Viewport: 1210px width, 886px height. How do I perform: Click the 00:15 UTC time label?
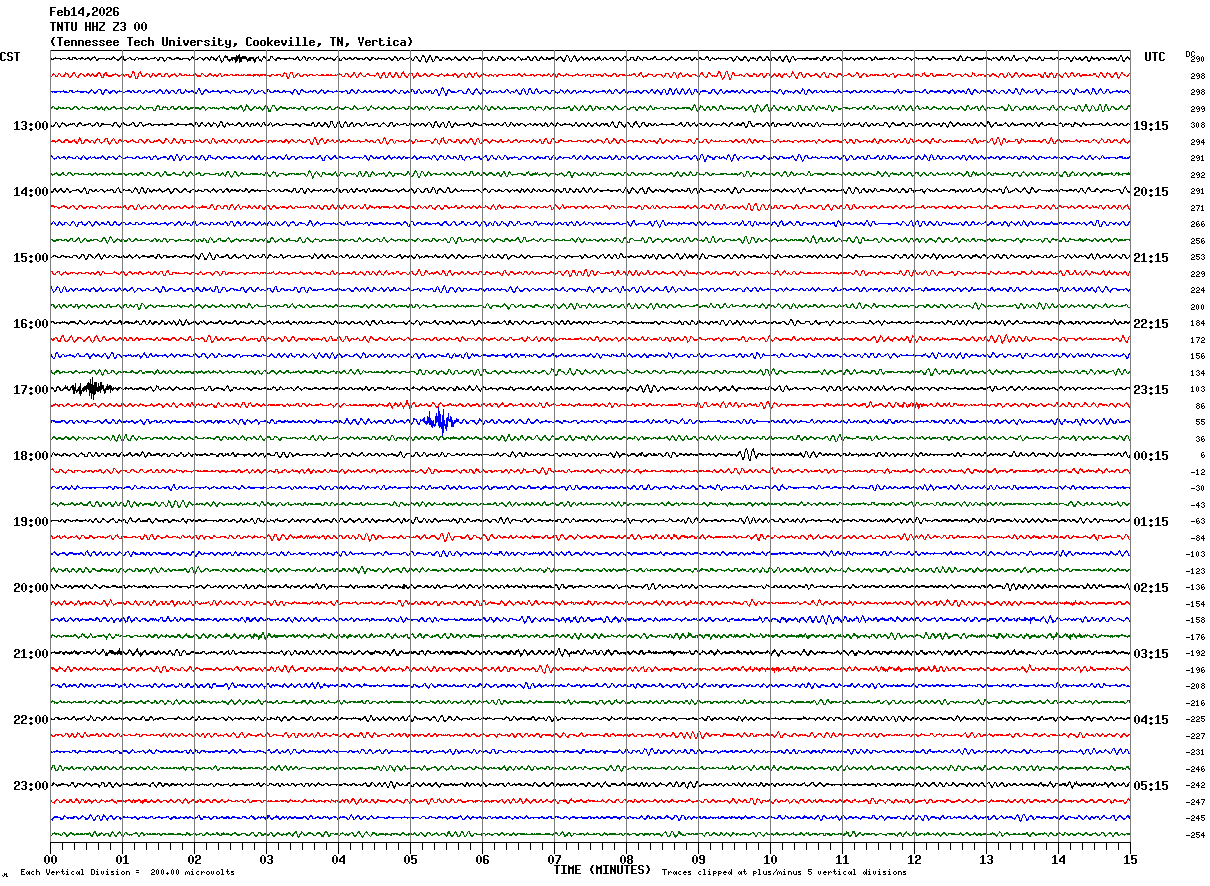[x=1151, y=456]
